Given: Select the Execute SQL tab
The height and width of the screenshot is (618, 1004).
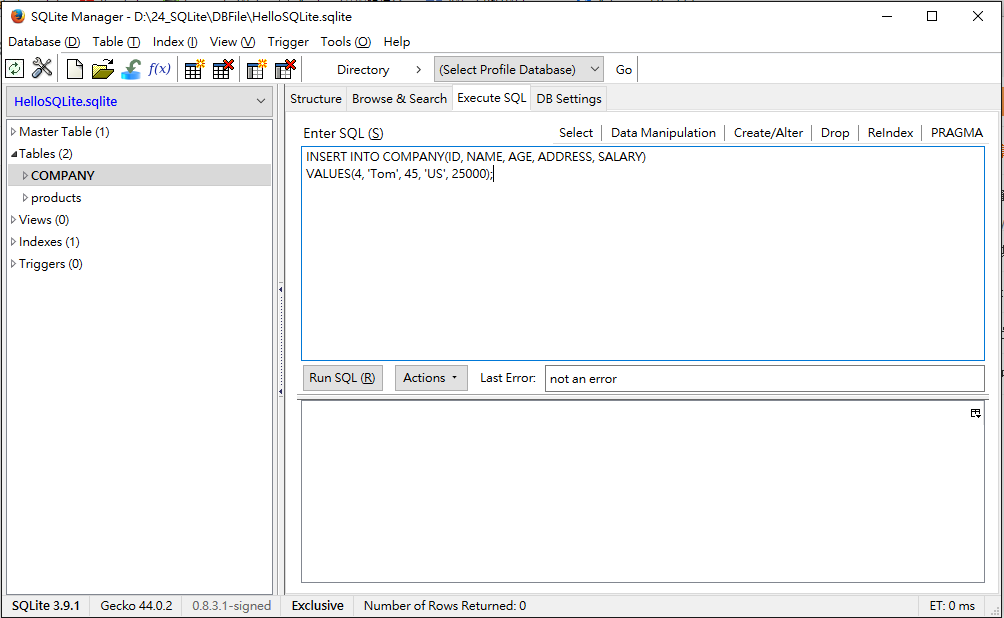Looking at the screenshot, I should [492, 98].
